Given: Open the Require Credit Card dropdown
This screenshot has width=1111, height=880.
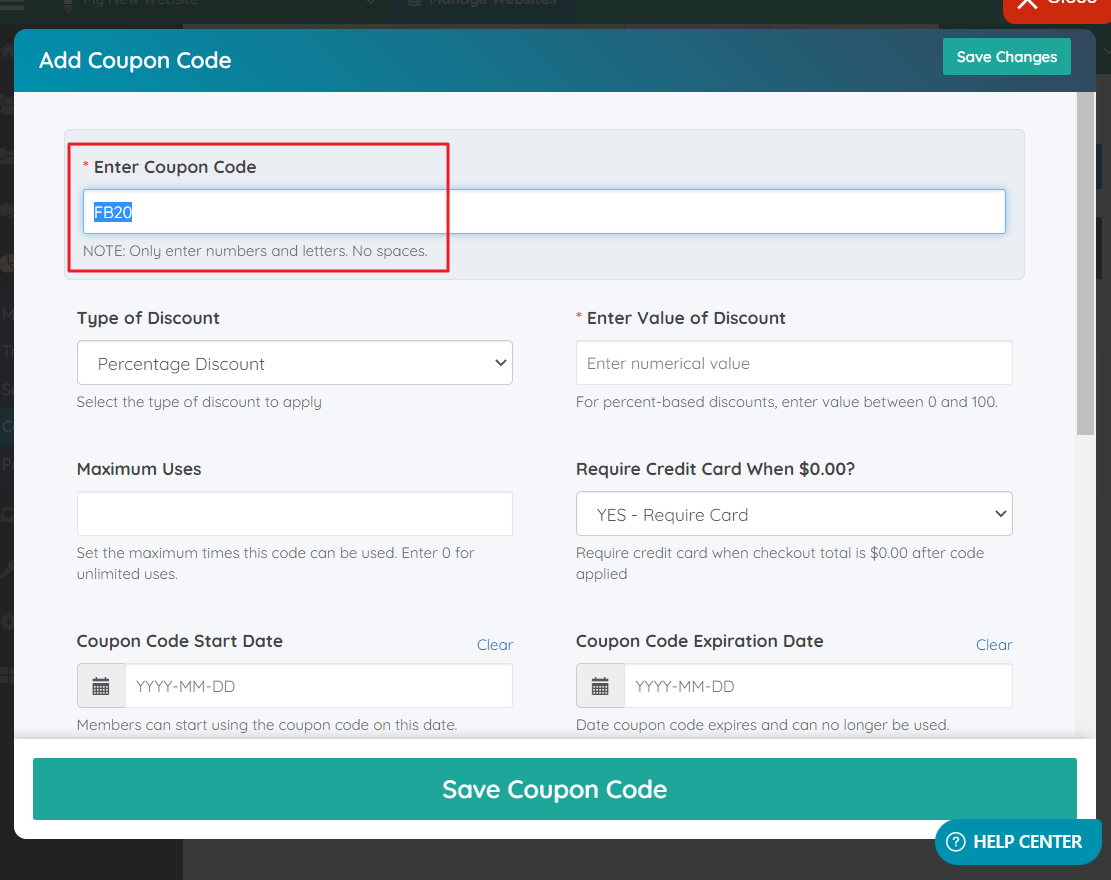Looking at the screenshot, I should (793, 513).
